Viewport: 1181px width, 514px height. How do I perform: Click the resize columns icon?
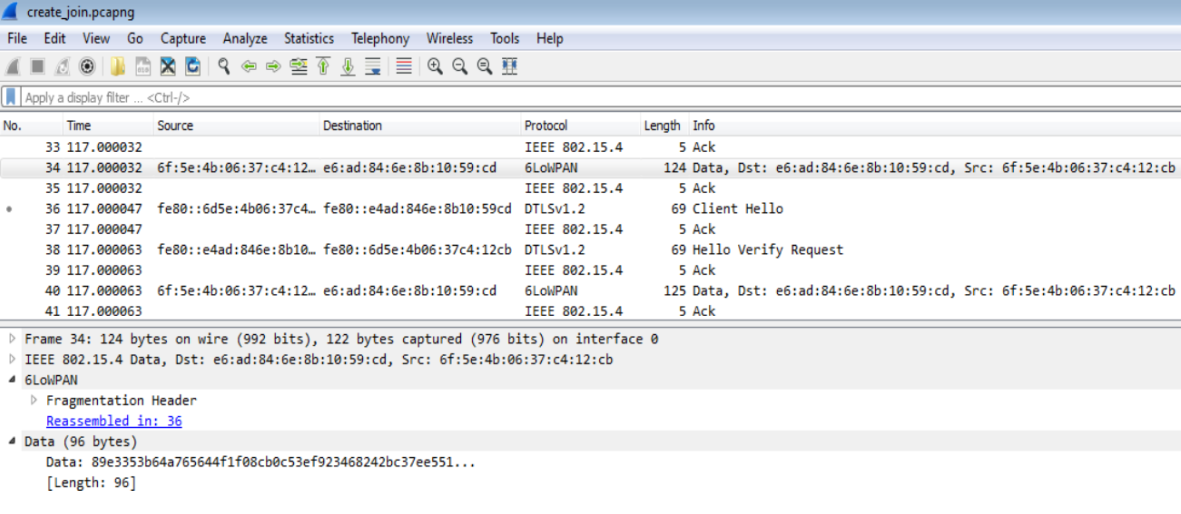pyautogui.click(x=509, y=67)
